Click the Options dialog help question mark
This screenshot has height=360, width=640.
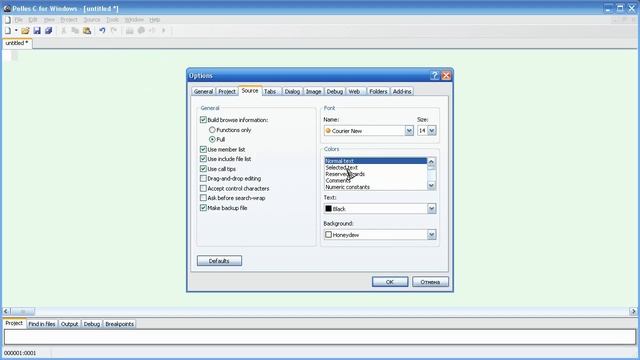point(435,76)
